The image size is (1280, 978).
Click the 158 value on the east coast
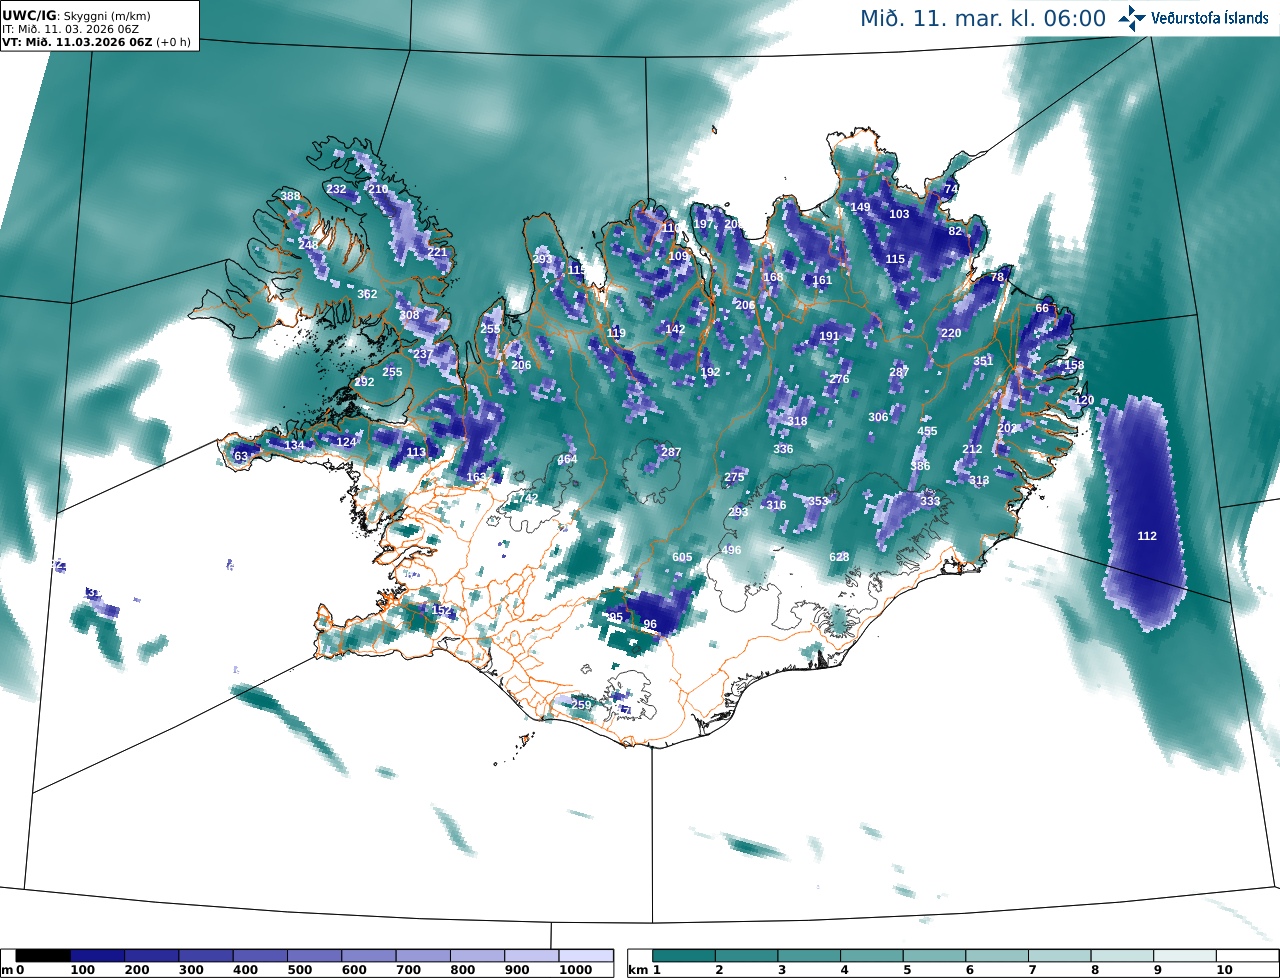[x=1074, y=365]
